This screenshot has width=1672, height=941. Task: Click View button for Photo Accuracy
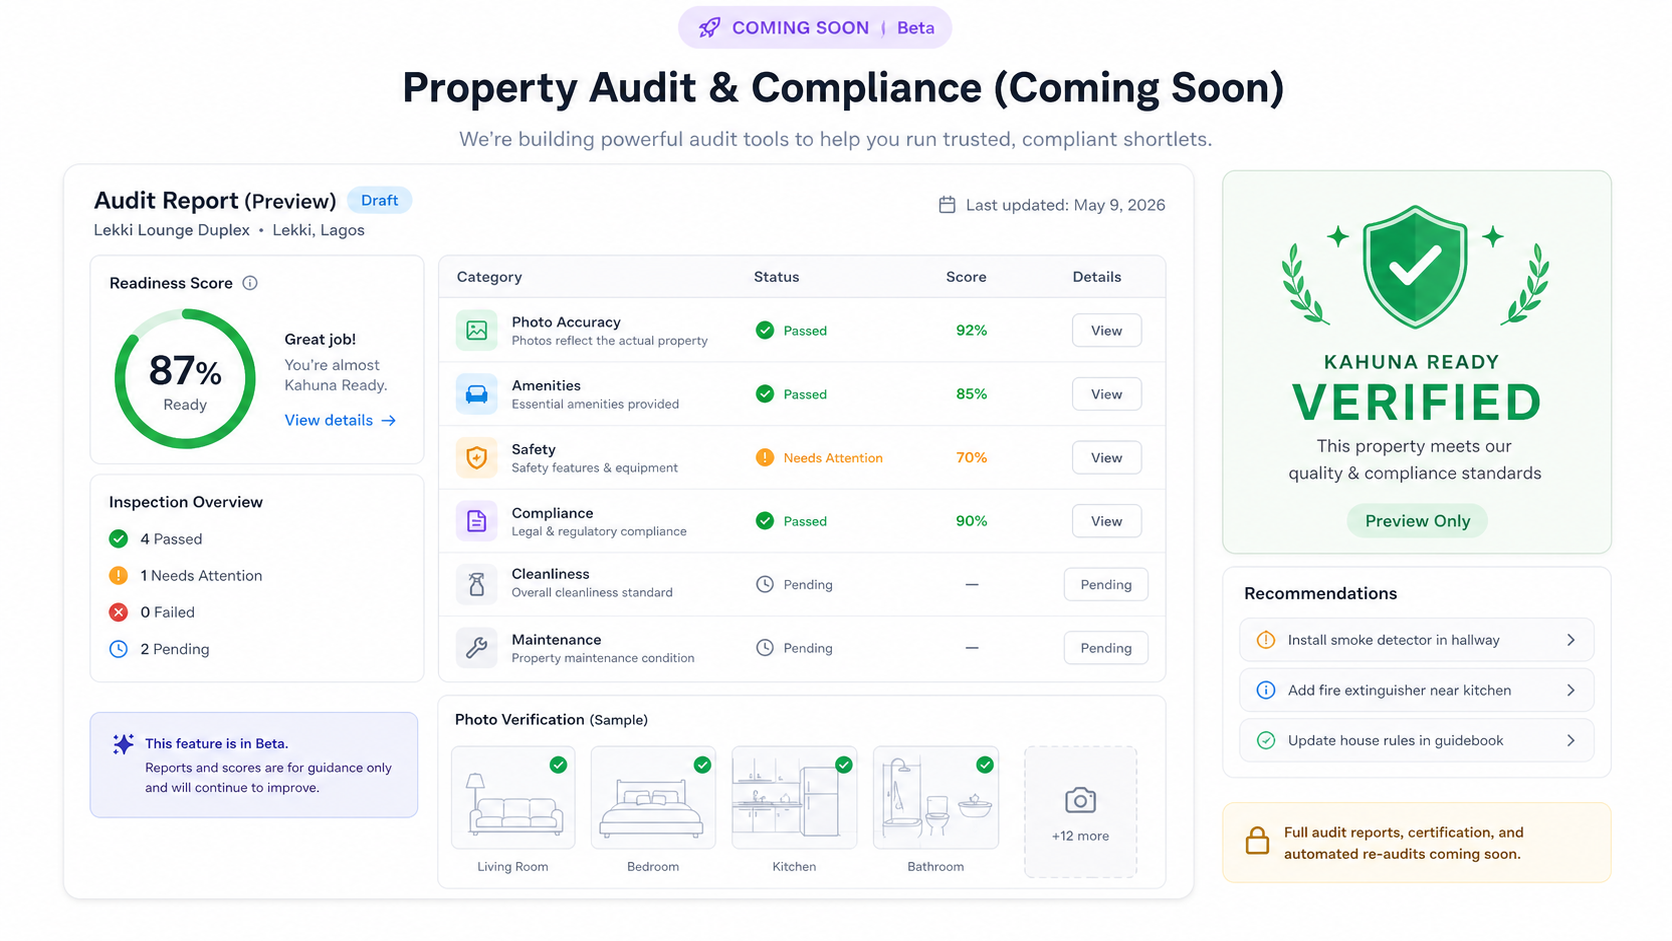coord(1106,331)
